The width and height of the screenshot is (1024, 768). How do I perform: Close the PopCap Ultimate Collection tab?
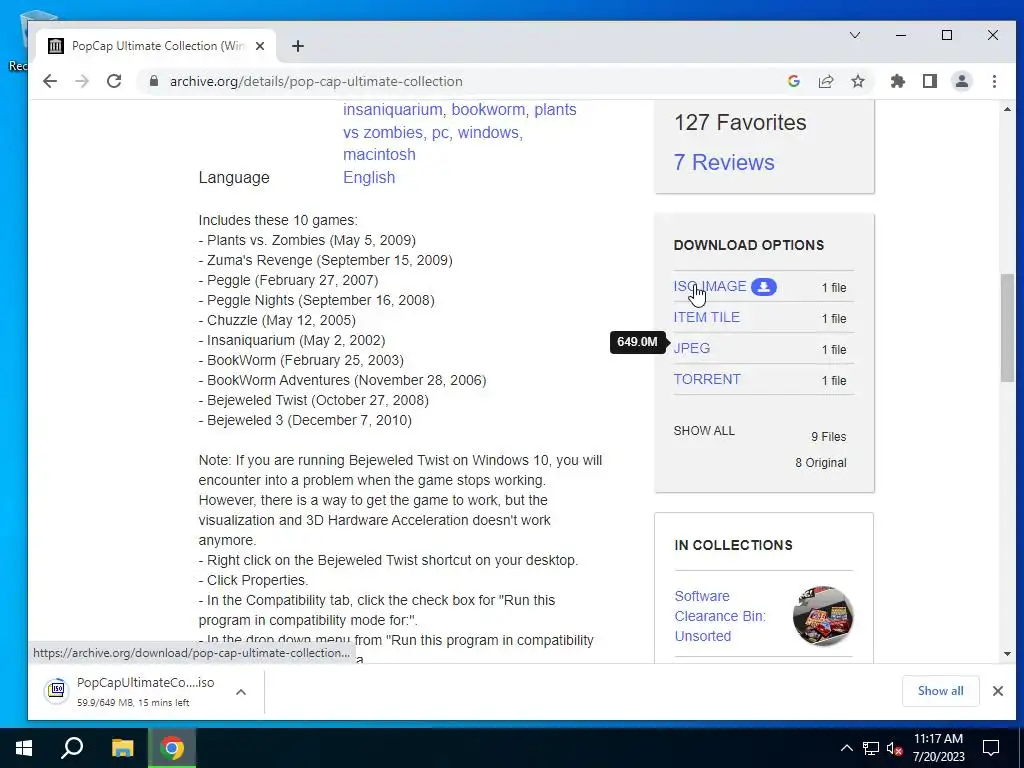260,46
